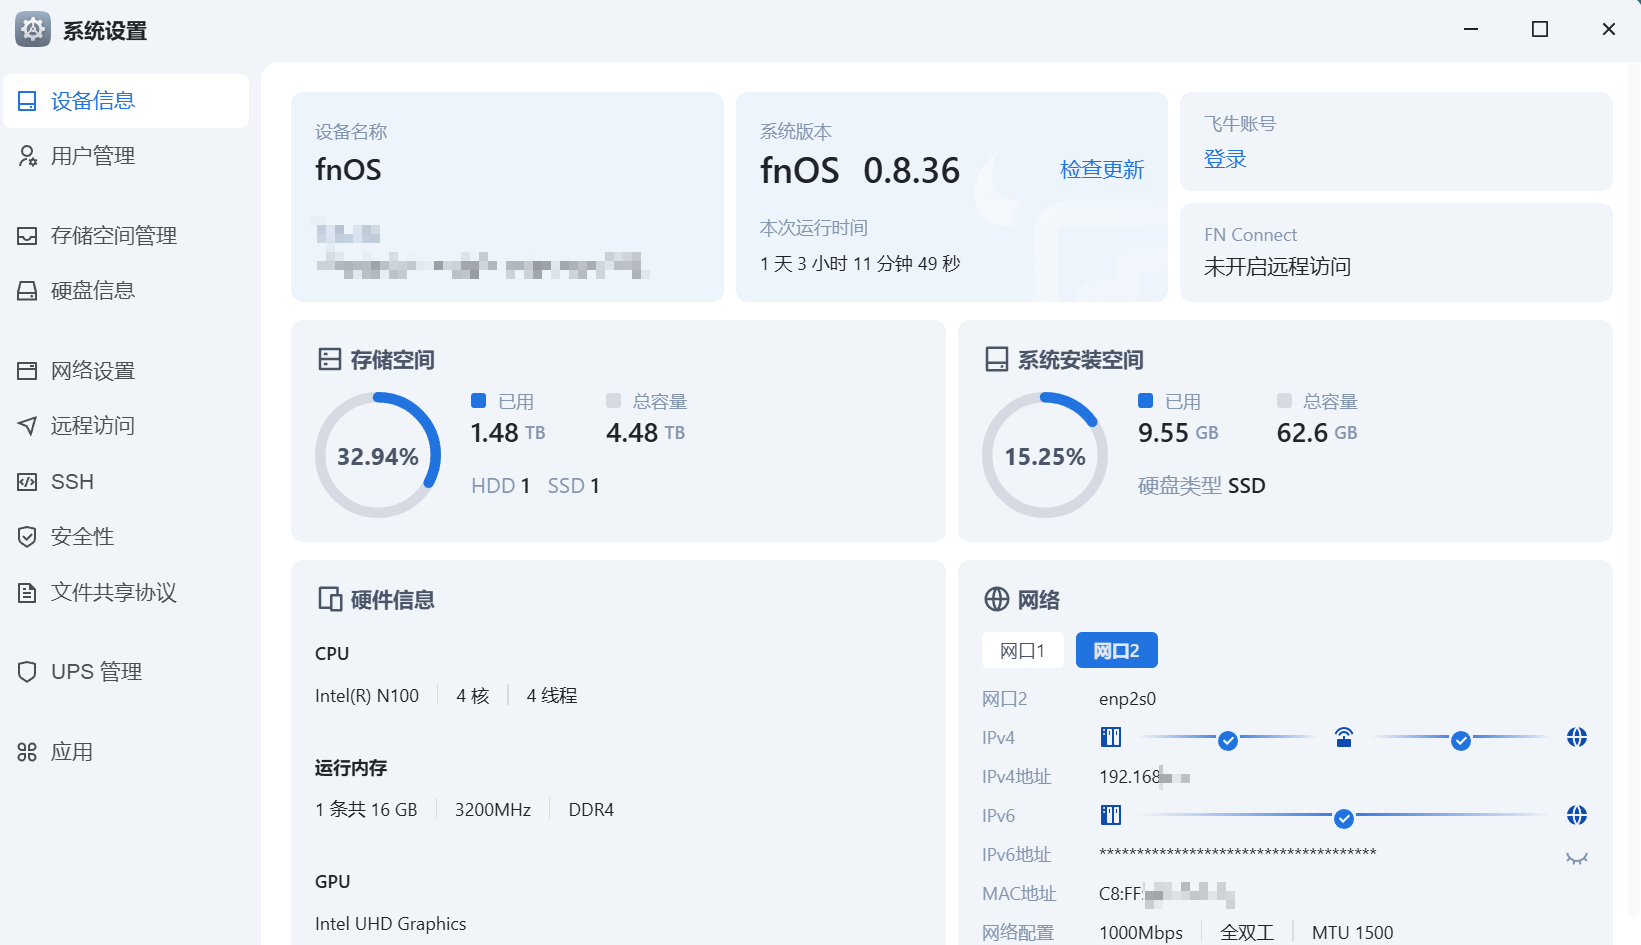Click the 网络 globe header icon
The height and width of the screenshot is (945, 1641).
click(997, 599)
